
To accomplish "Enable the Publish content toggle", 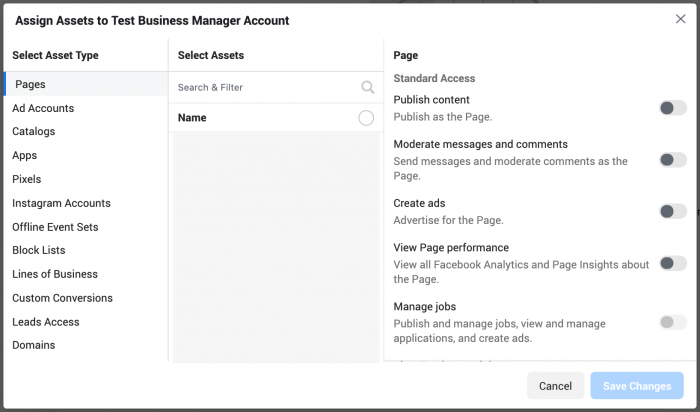I will click(673, 108).
